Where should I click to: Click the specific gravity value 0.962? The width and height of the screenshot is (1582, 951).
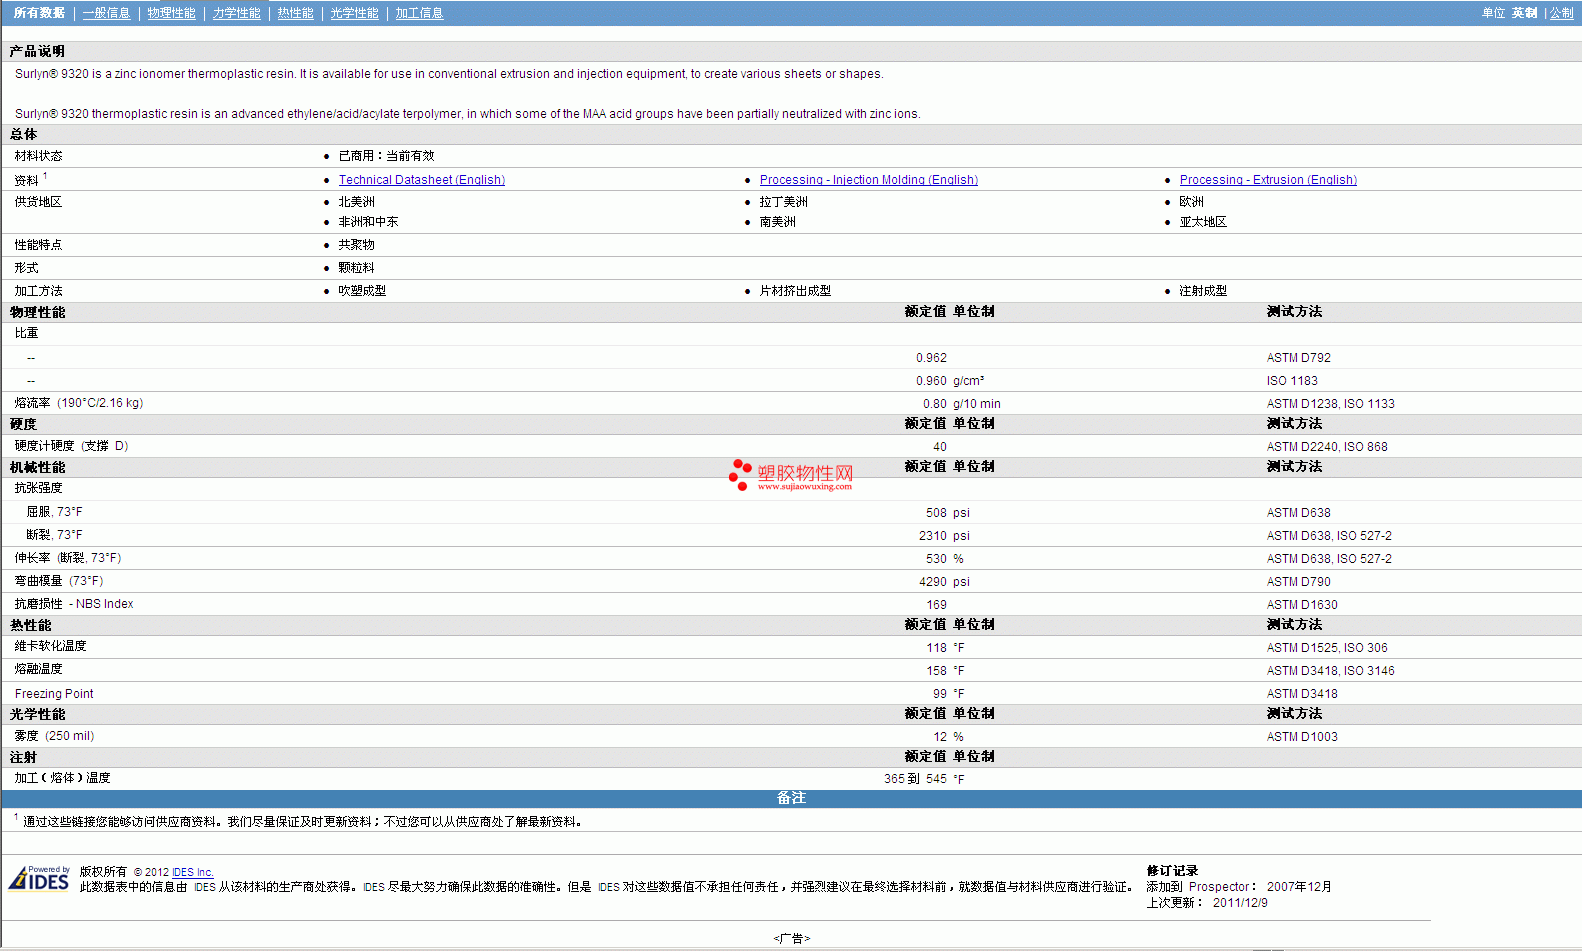point(931,358)
